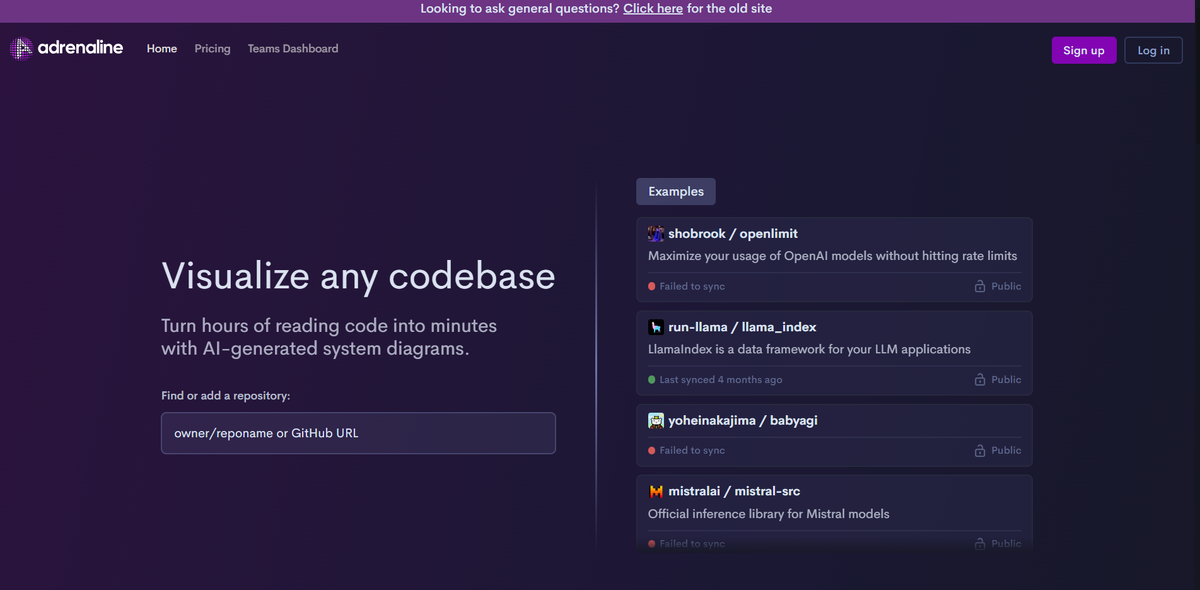Click 'Official inference library for Mistral models' text

768,514
